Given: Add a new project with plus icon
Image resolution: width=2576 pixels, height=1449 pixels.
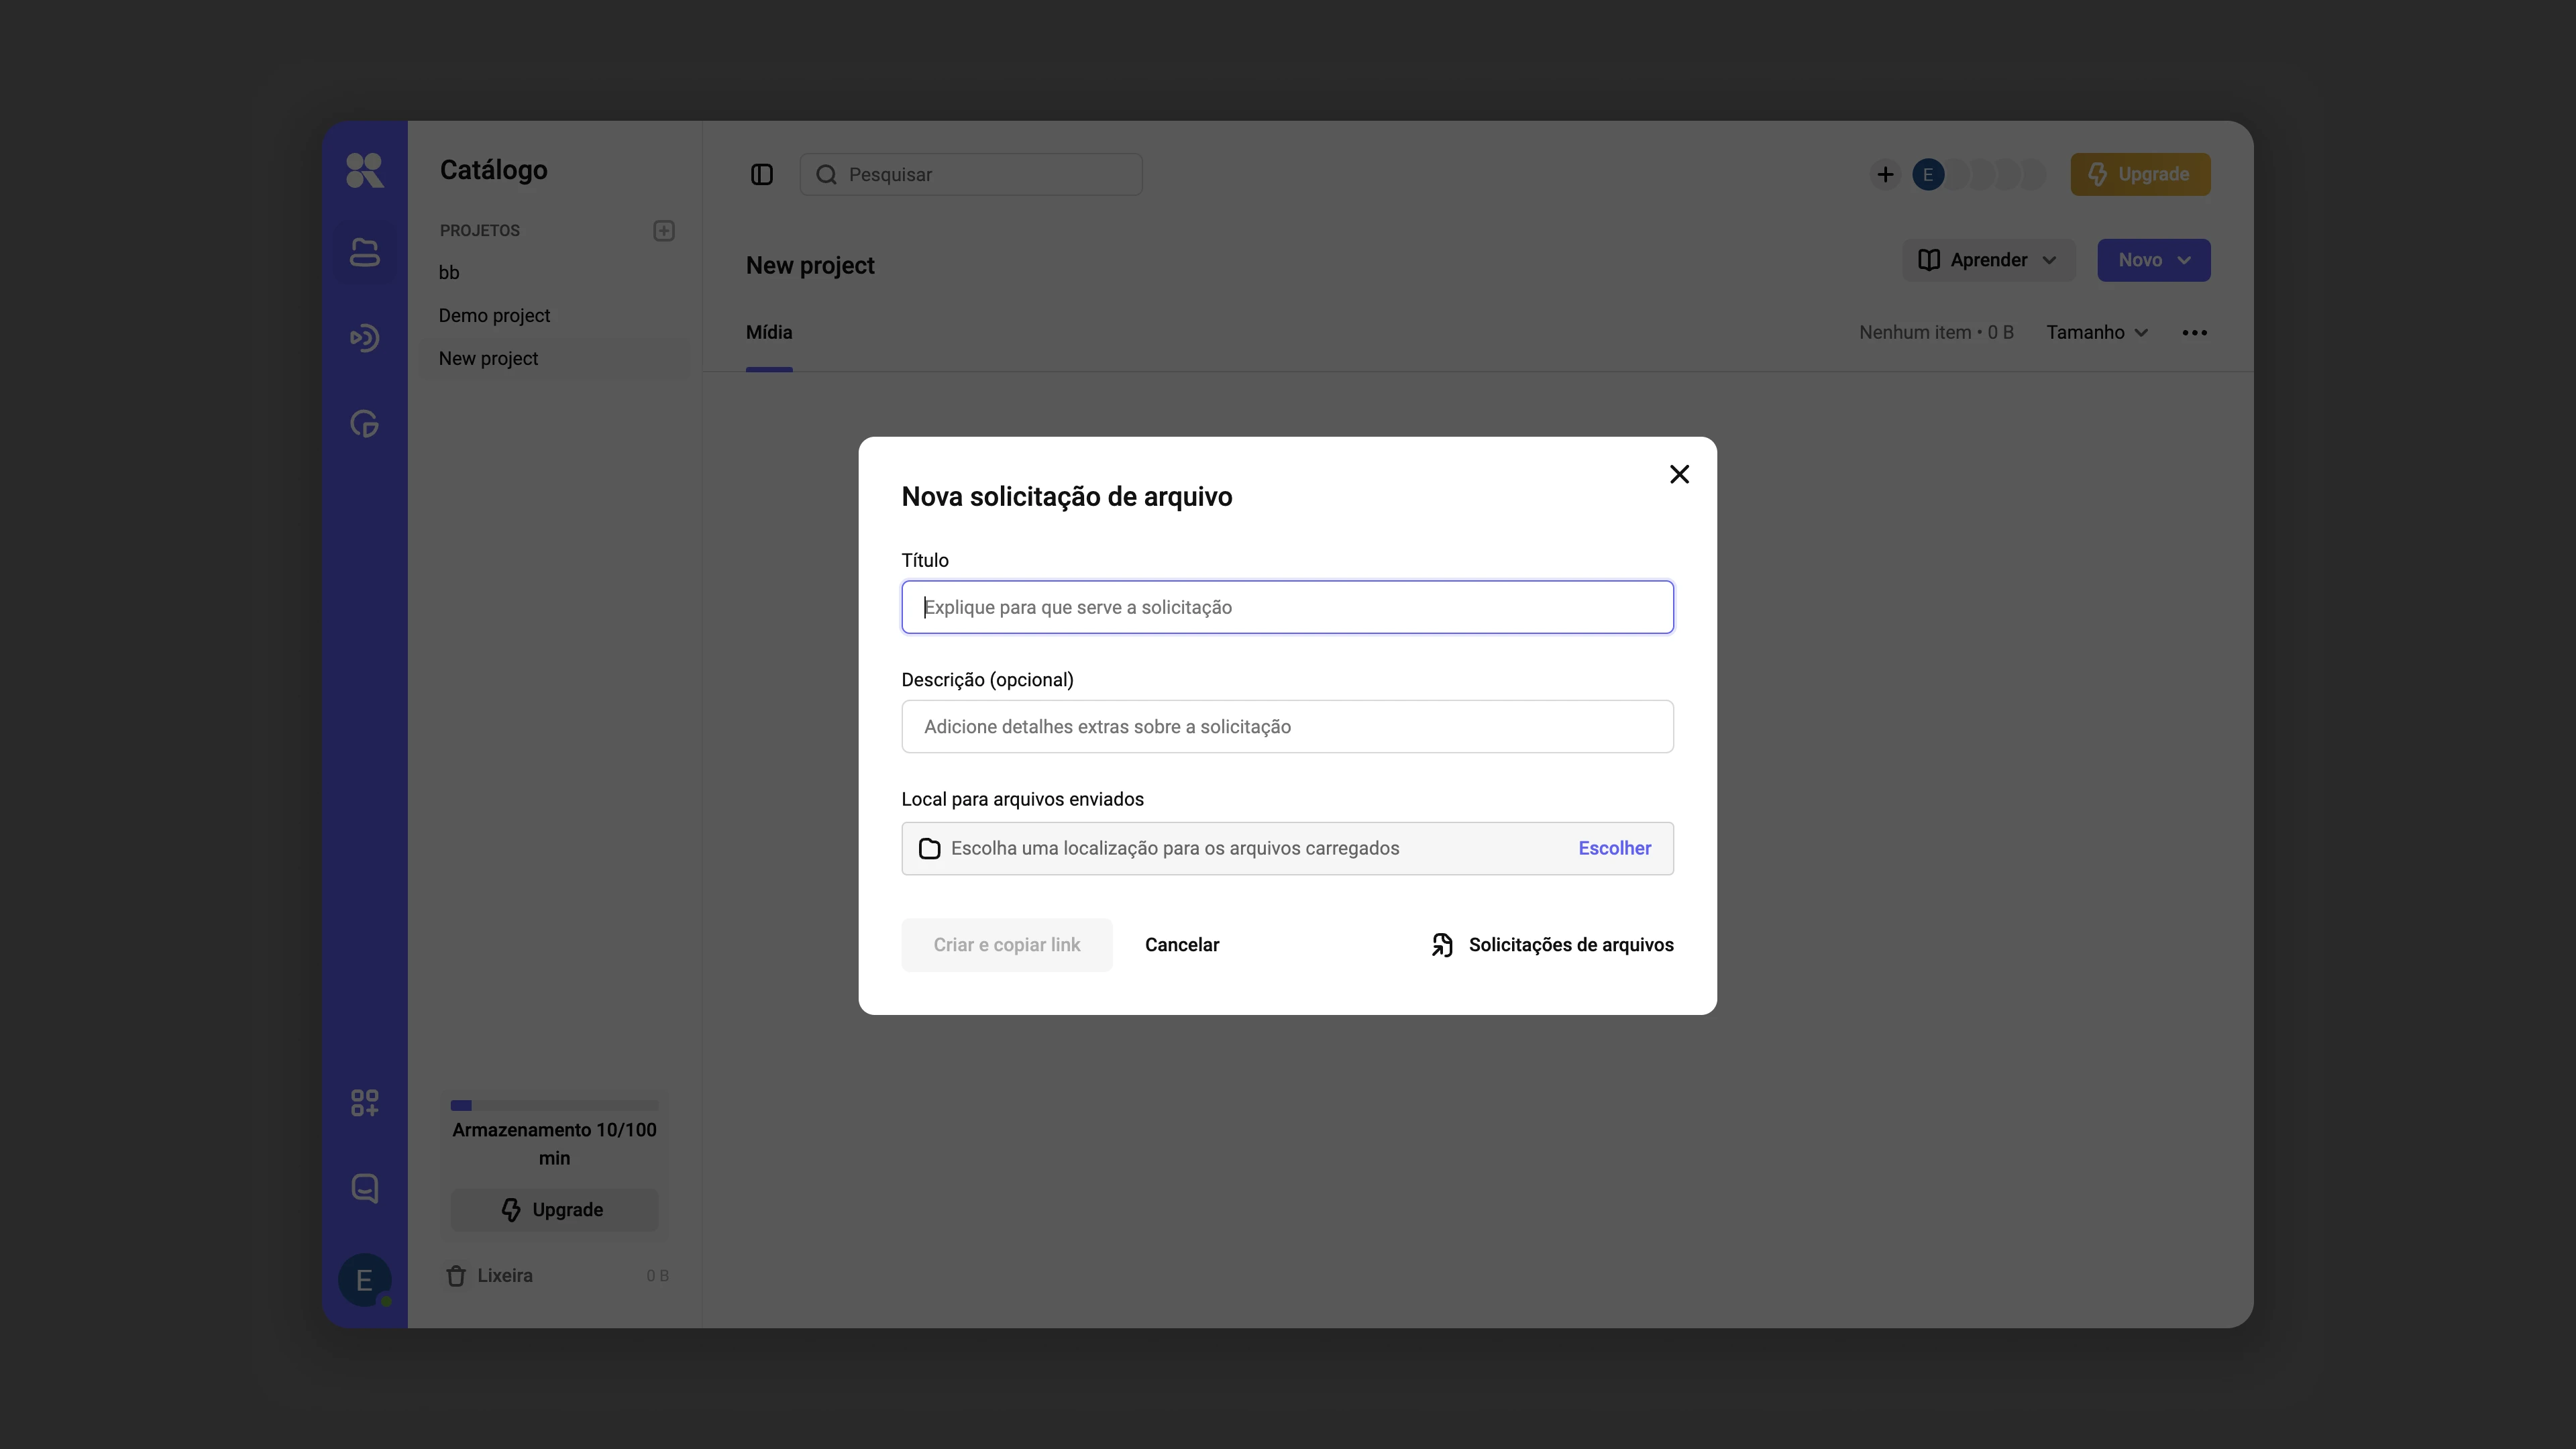Looking at the screenshot, I should tap(664, 231).
